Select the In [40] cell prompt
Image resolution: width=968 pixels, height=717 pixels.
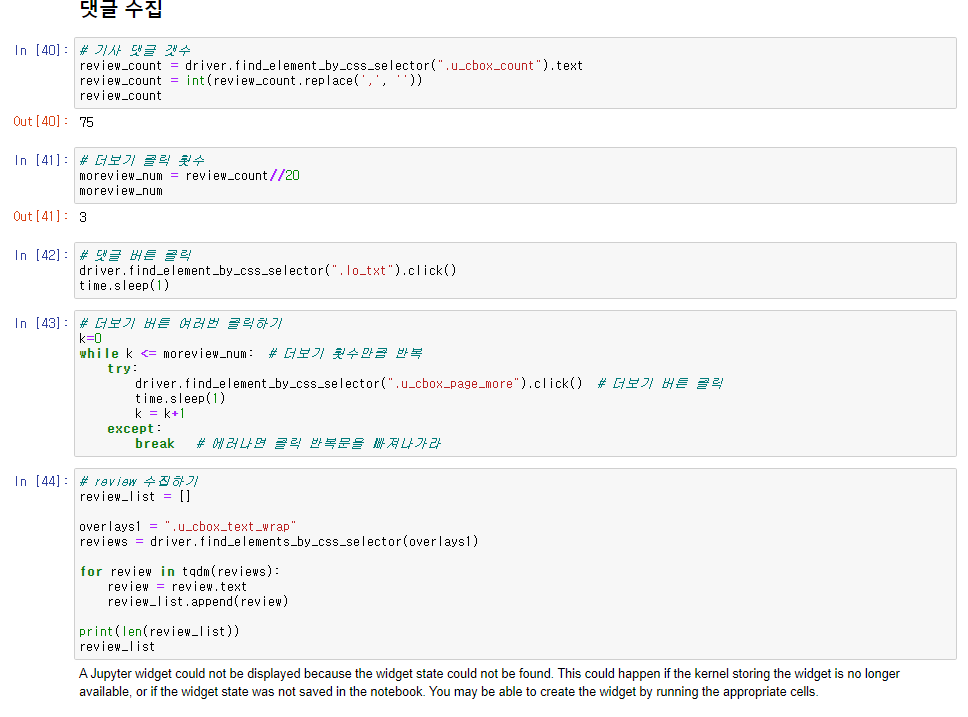coord(41,51)
